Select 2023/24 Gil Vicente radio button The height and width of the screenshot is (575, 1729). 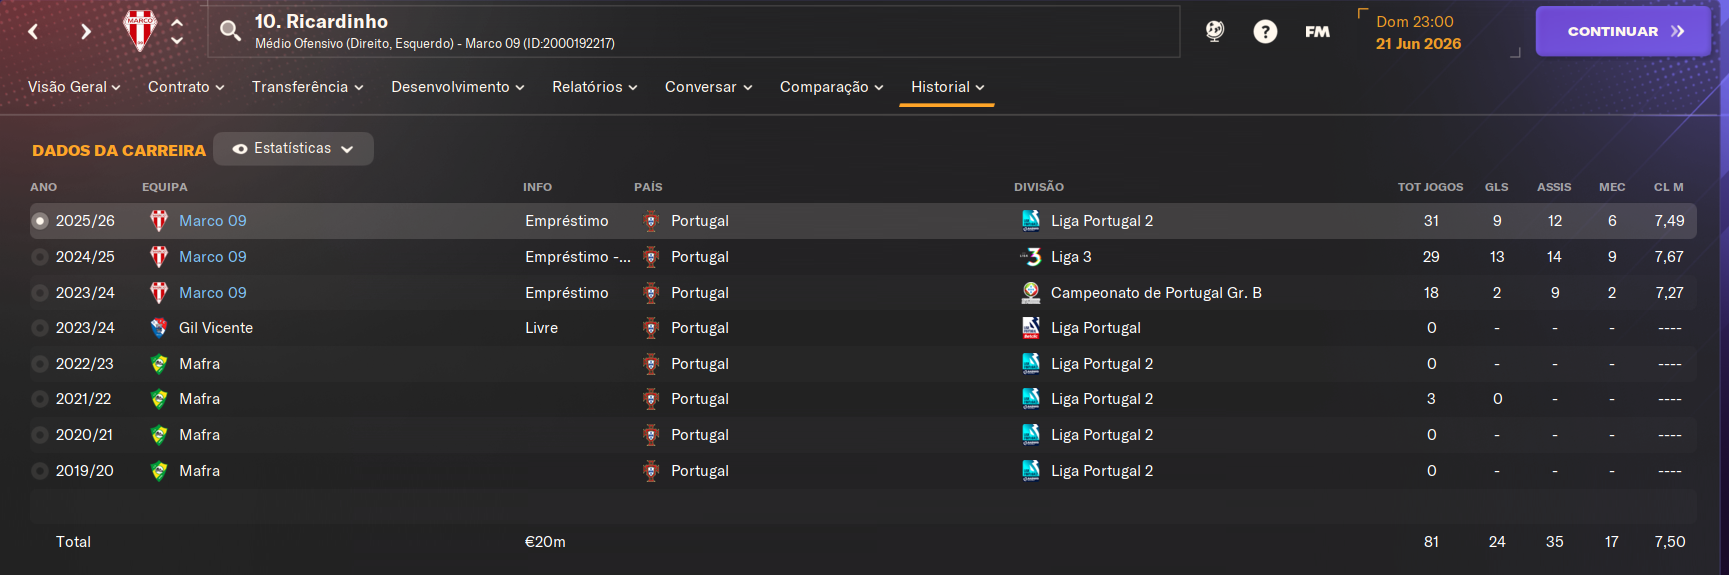point(40,328)
